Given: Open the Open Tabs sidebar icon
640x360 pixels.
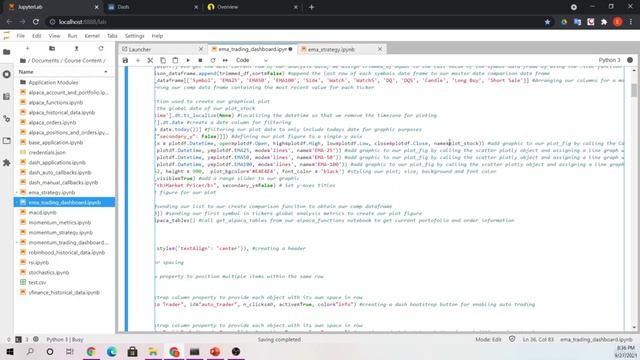Looking at the screenshot, I should 7,141.
